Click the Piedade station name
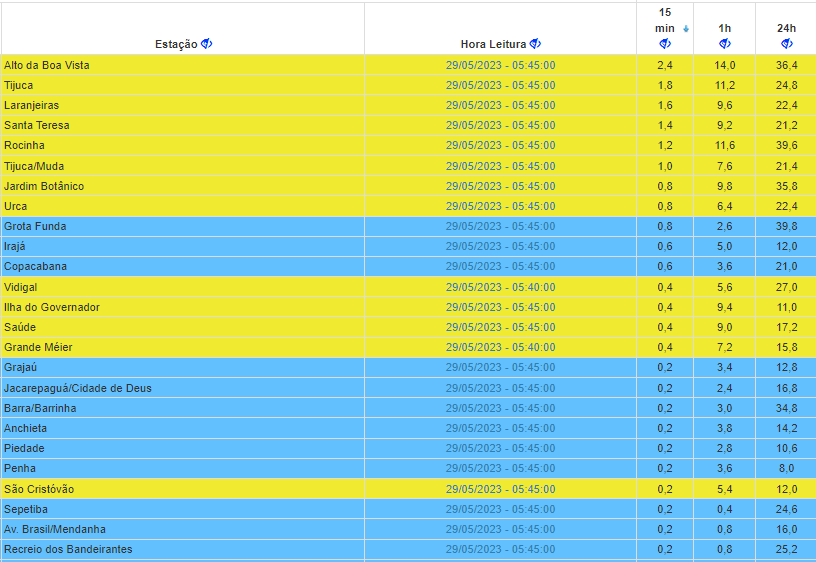The width and height of the screenshot is (816, 562). tap(24, 448)
